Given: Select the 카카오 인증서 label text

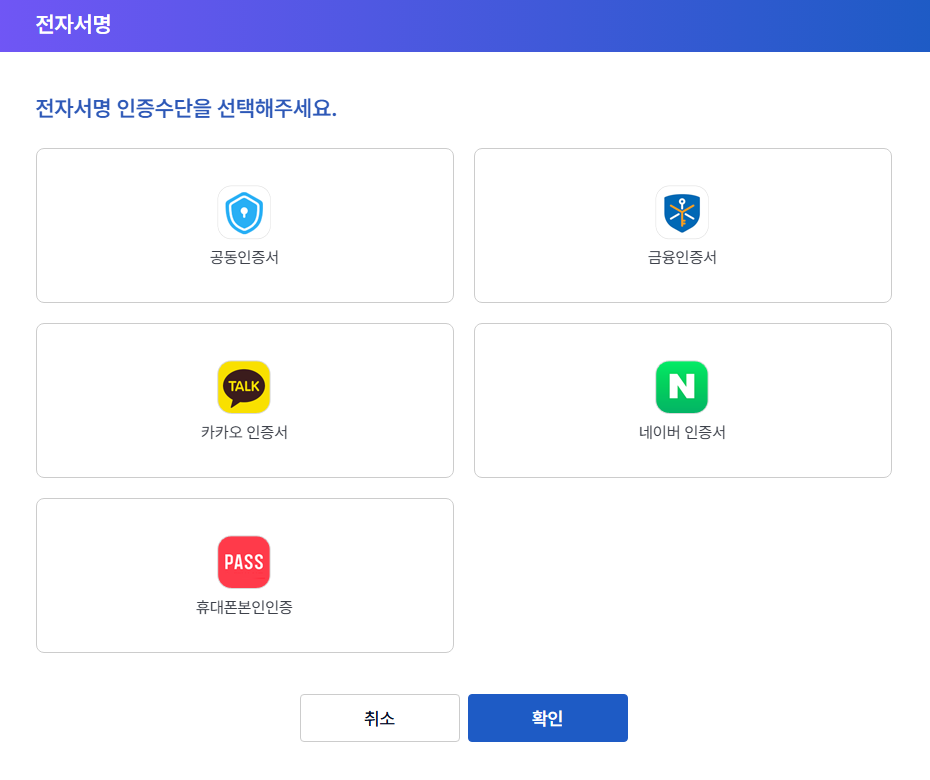Looking at the screenshot, I should [244, 432].
